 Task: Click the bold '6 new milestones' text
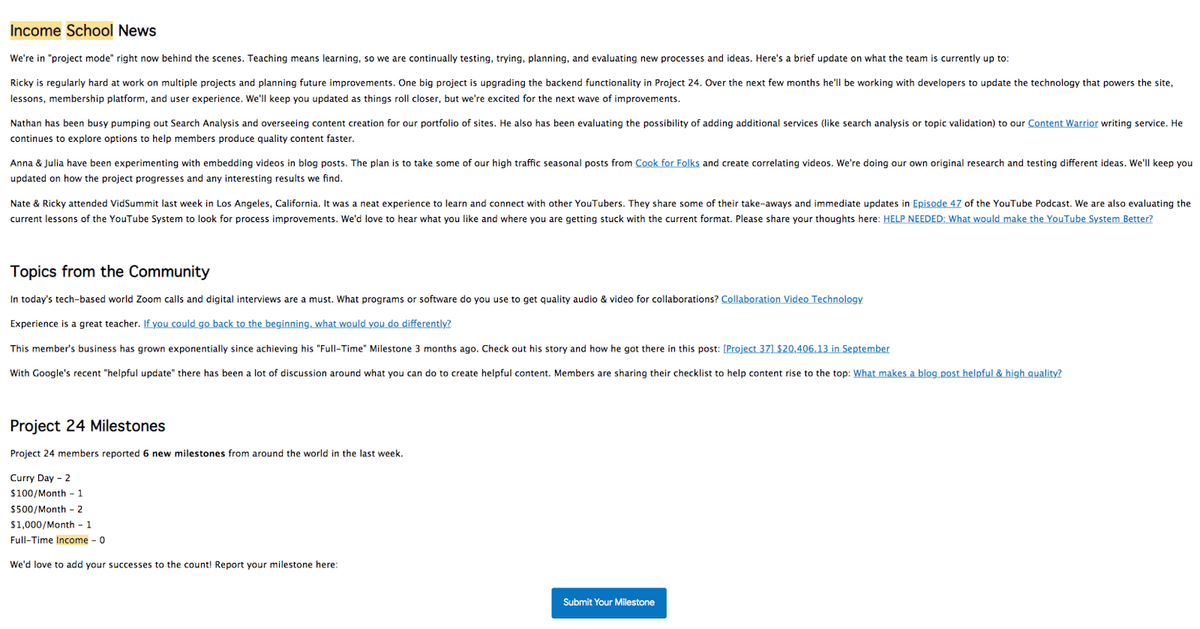[184, 453]
